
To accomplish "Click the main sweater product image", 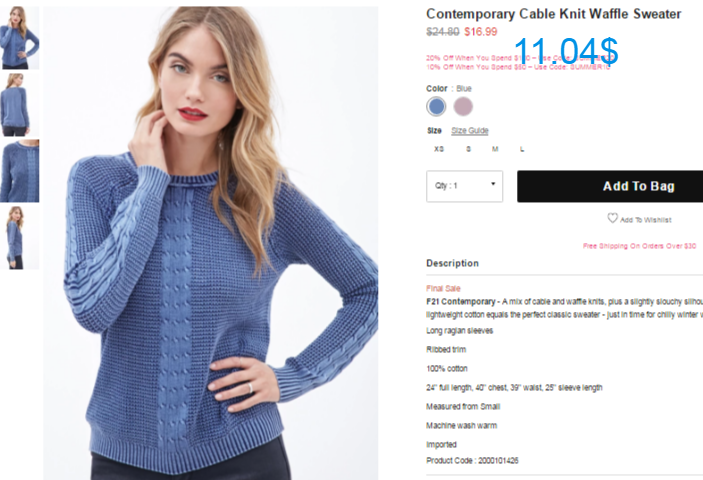I will (x=211, y=243).
